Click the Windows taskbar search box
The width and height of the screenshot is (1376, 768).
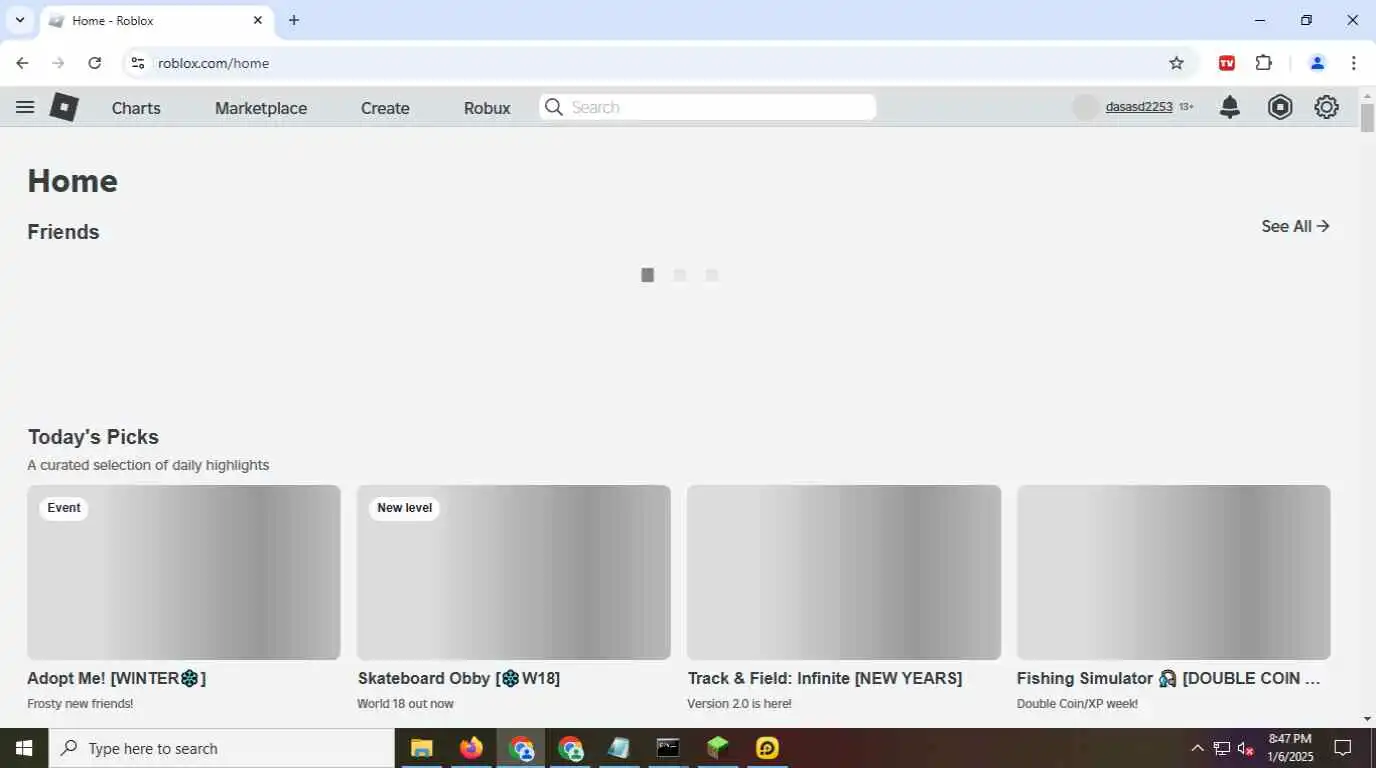tap(222, 748)
